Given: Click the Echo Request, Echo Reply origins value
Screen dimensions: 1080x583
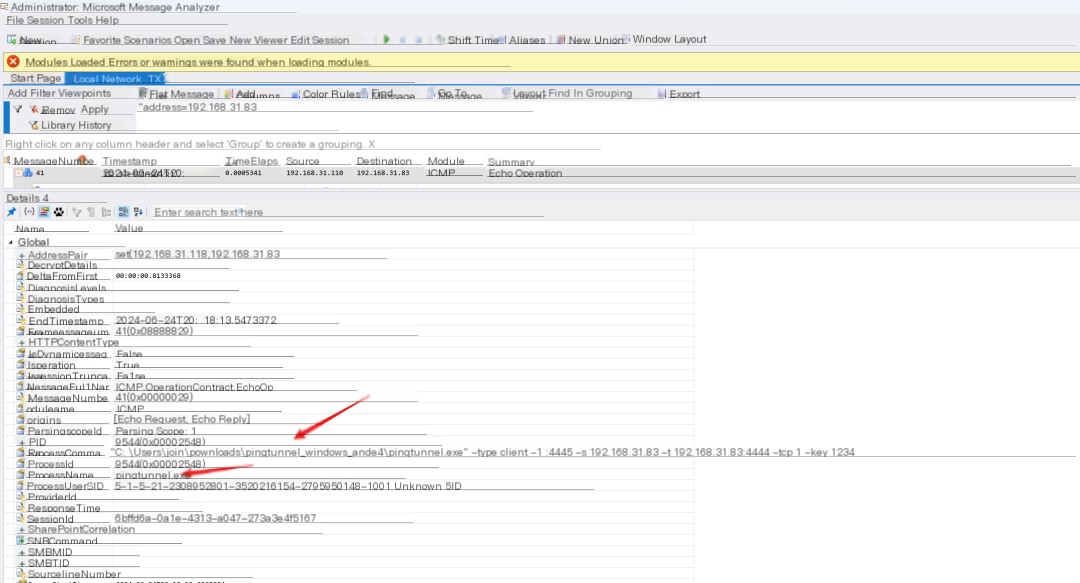Looking at the screenshot, I should tap(182, 419).
